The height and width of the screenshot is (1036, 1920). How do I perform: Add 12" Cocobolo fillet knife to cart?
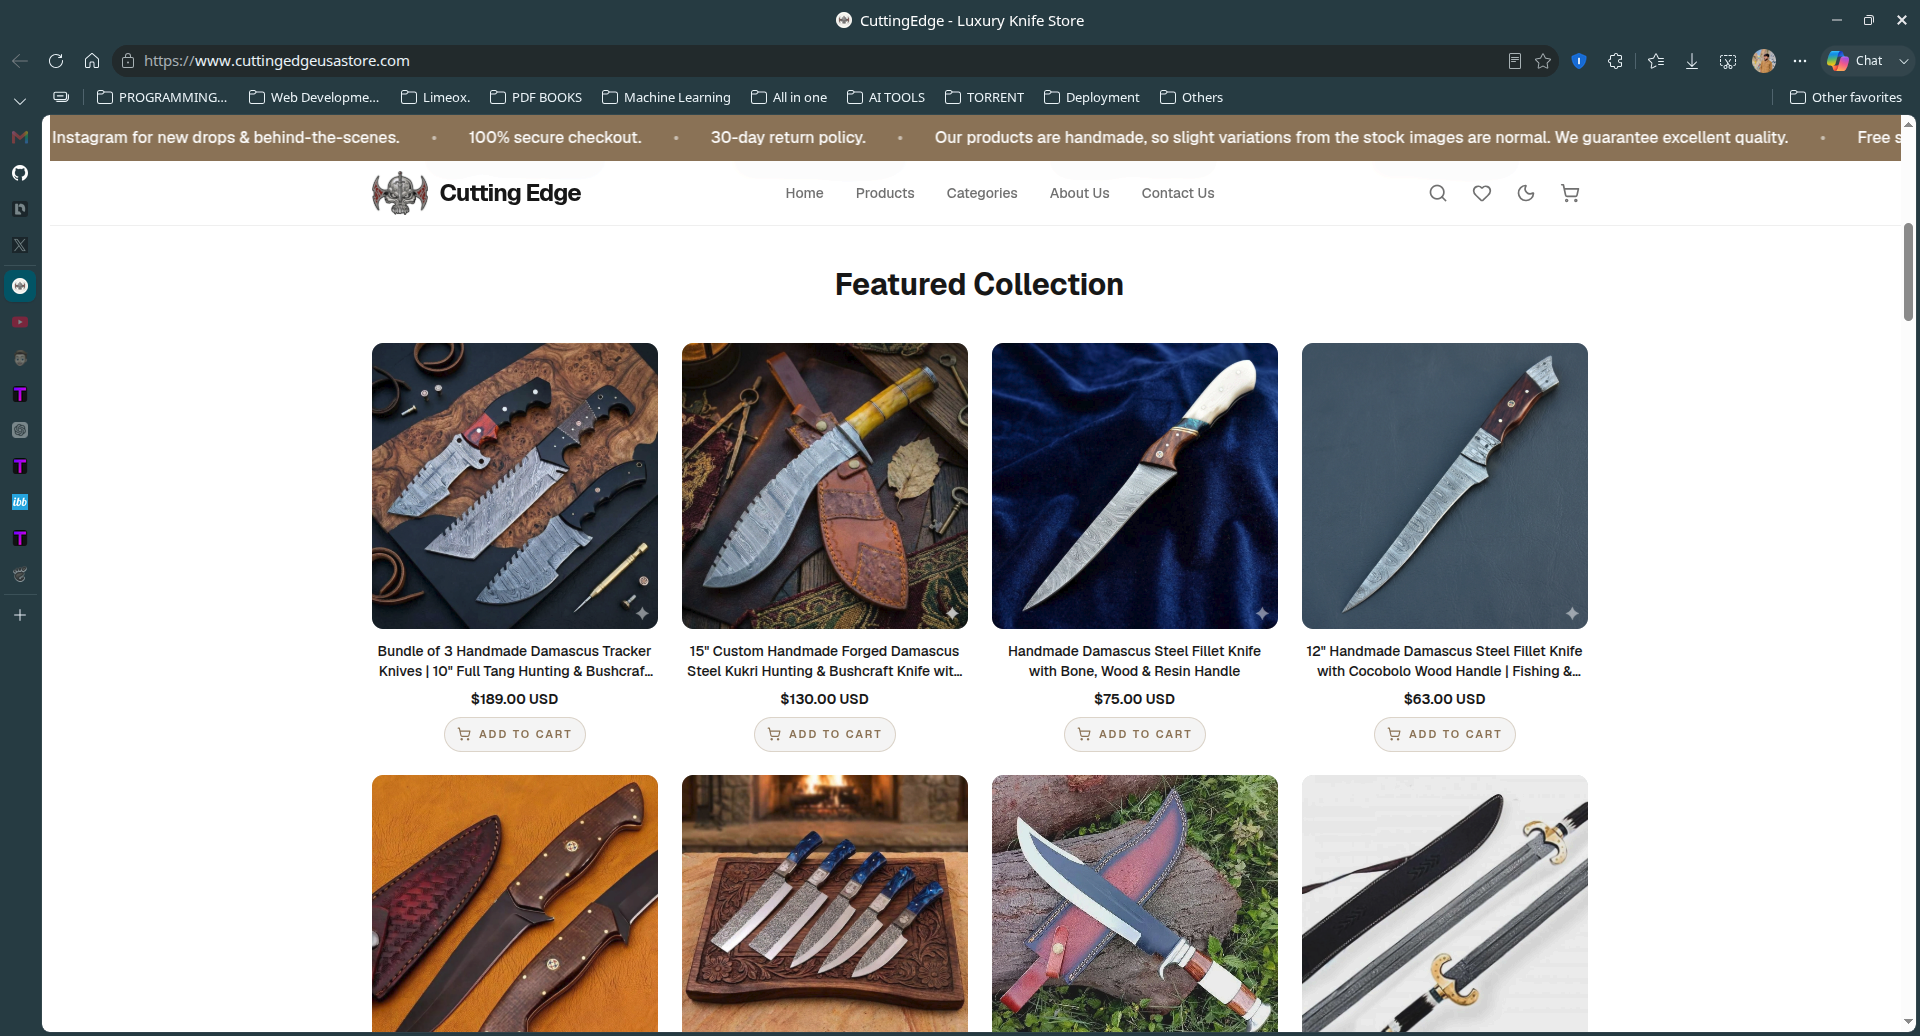click(x=1445, y=734)
